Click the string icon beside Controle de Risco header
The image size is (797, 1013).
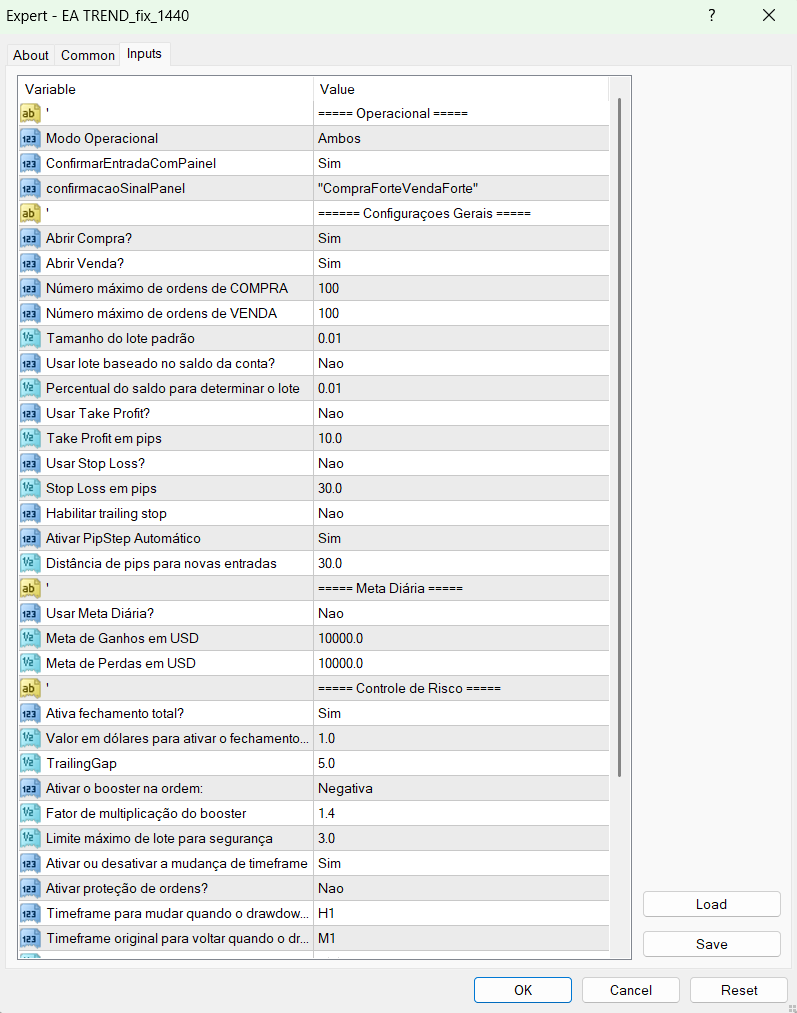30,688
